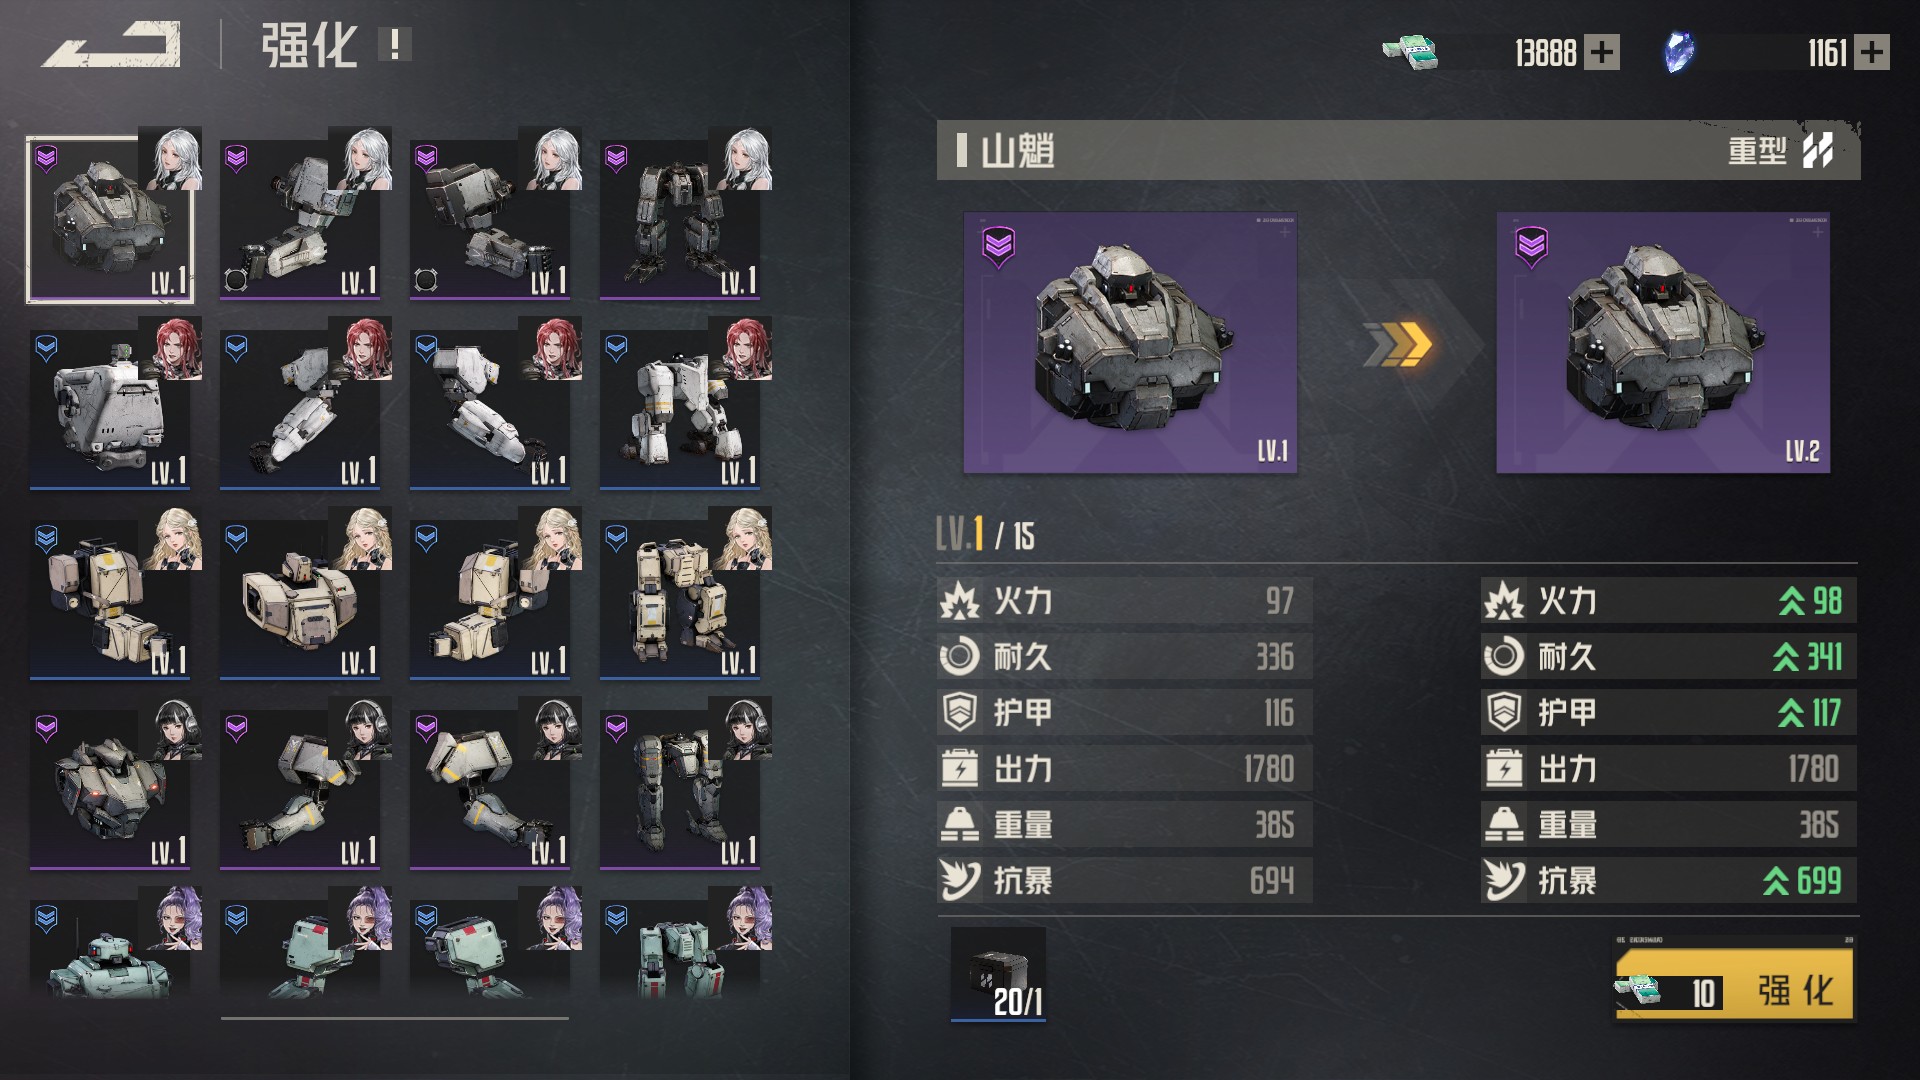This screenshot has height=1080, width=1920.
Task: Click the 火力 firepower stat icon at Lv.1
Action: click(x=959, y=601)
